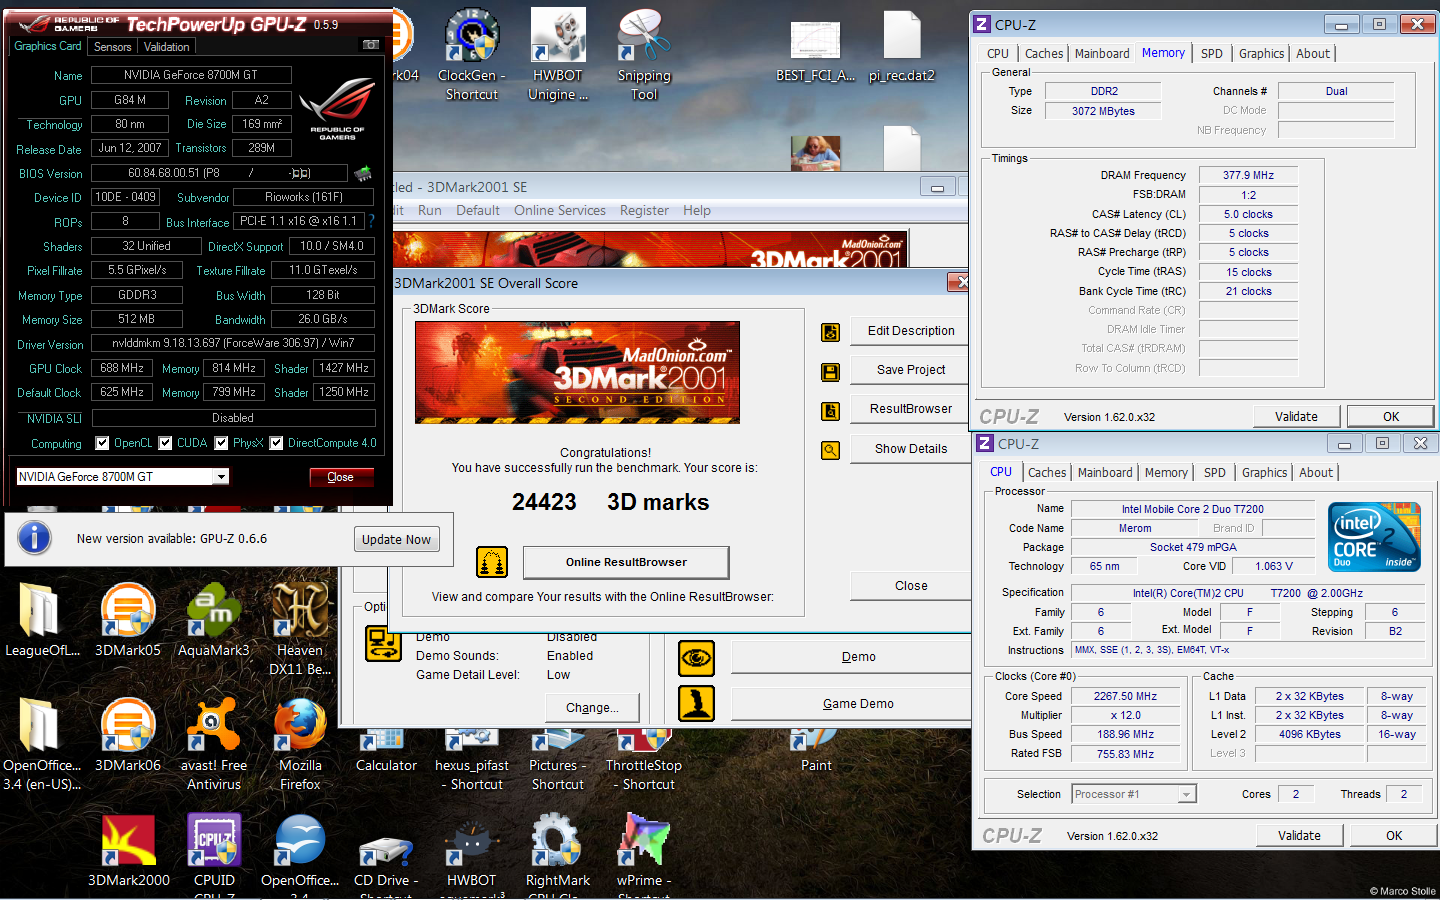Open the avast! Free Antivirus icon
The image size is (1440, 900).
pyautogui.click(x=213, y=726)
